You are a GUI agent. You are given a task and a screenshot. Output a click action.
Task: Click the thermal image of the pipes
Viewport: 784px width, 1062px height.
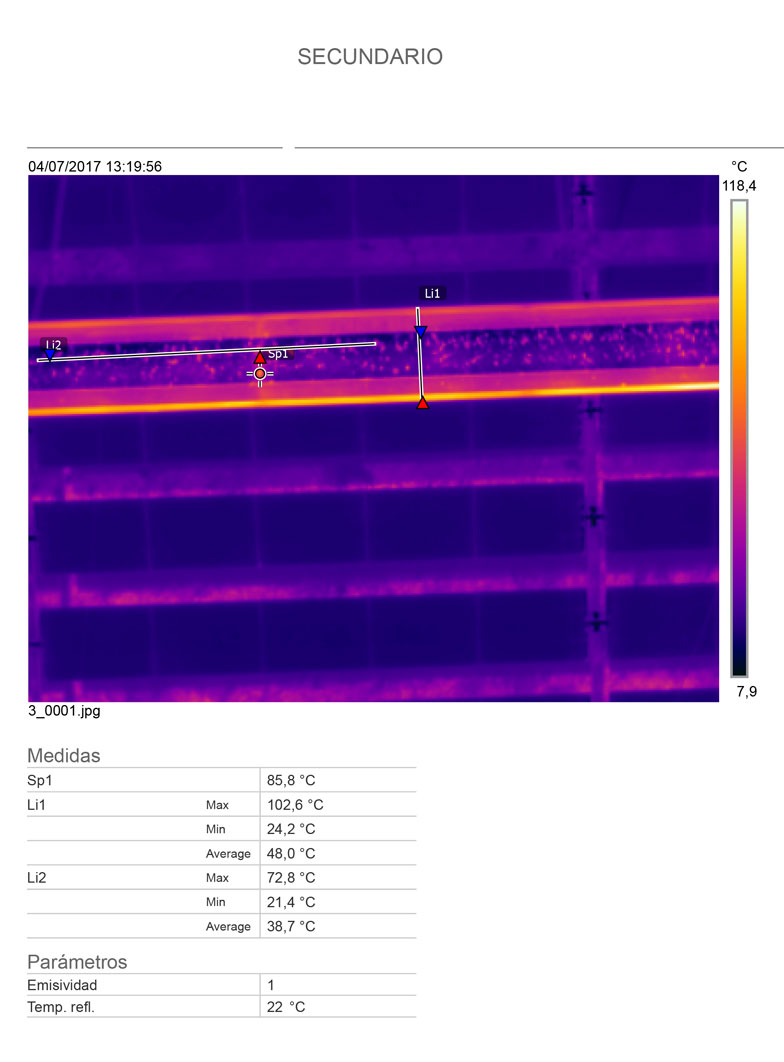coord(373,438)
